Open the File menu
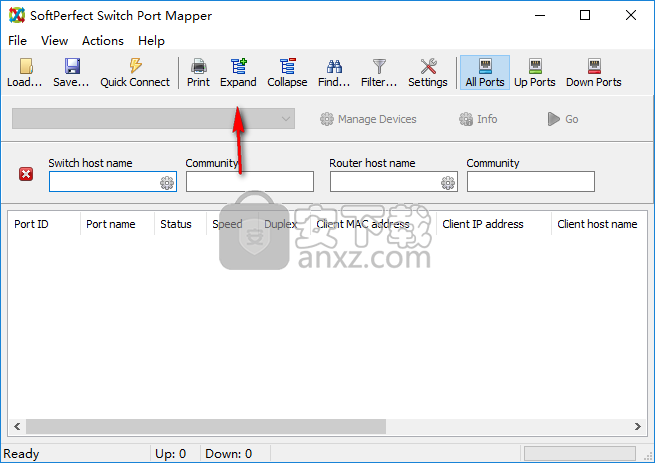 pos(18,41)
